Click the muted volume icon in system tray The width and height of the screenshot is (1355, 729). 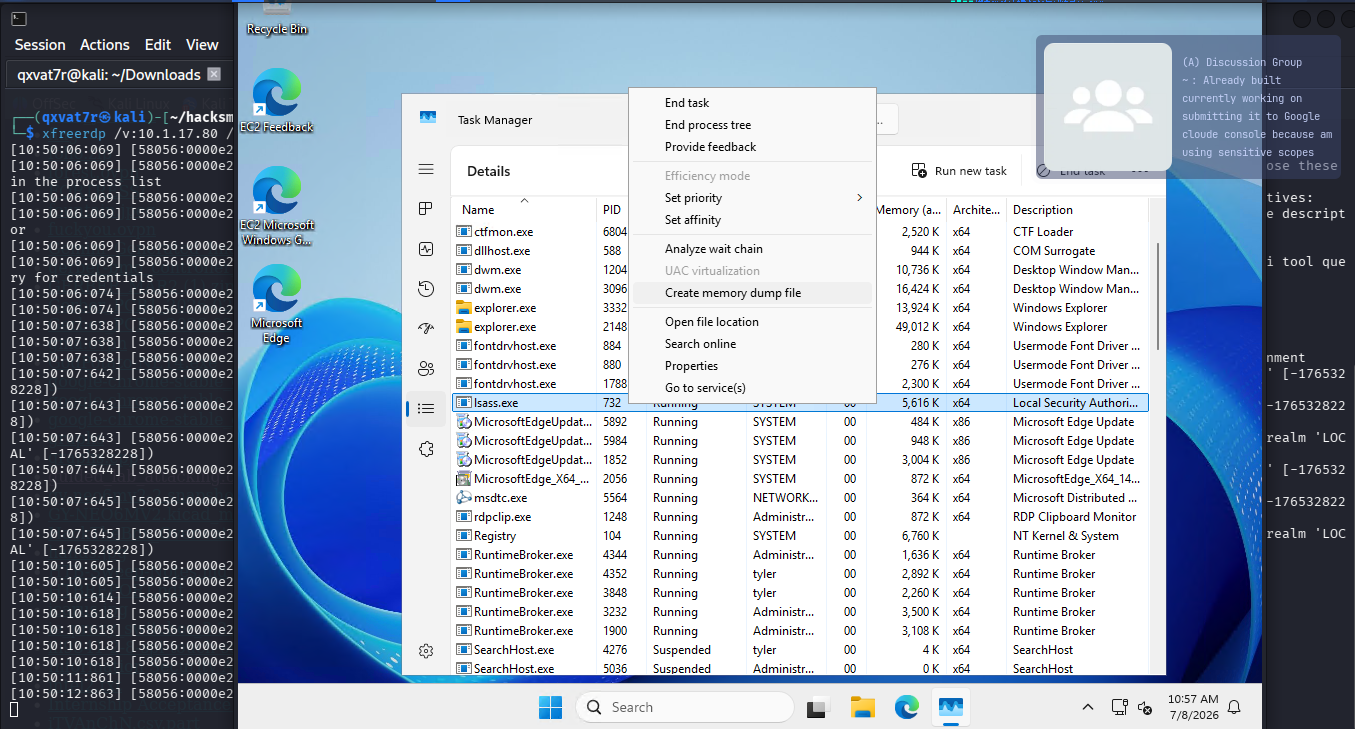click(x=1146, y=707)
